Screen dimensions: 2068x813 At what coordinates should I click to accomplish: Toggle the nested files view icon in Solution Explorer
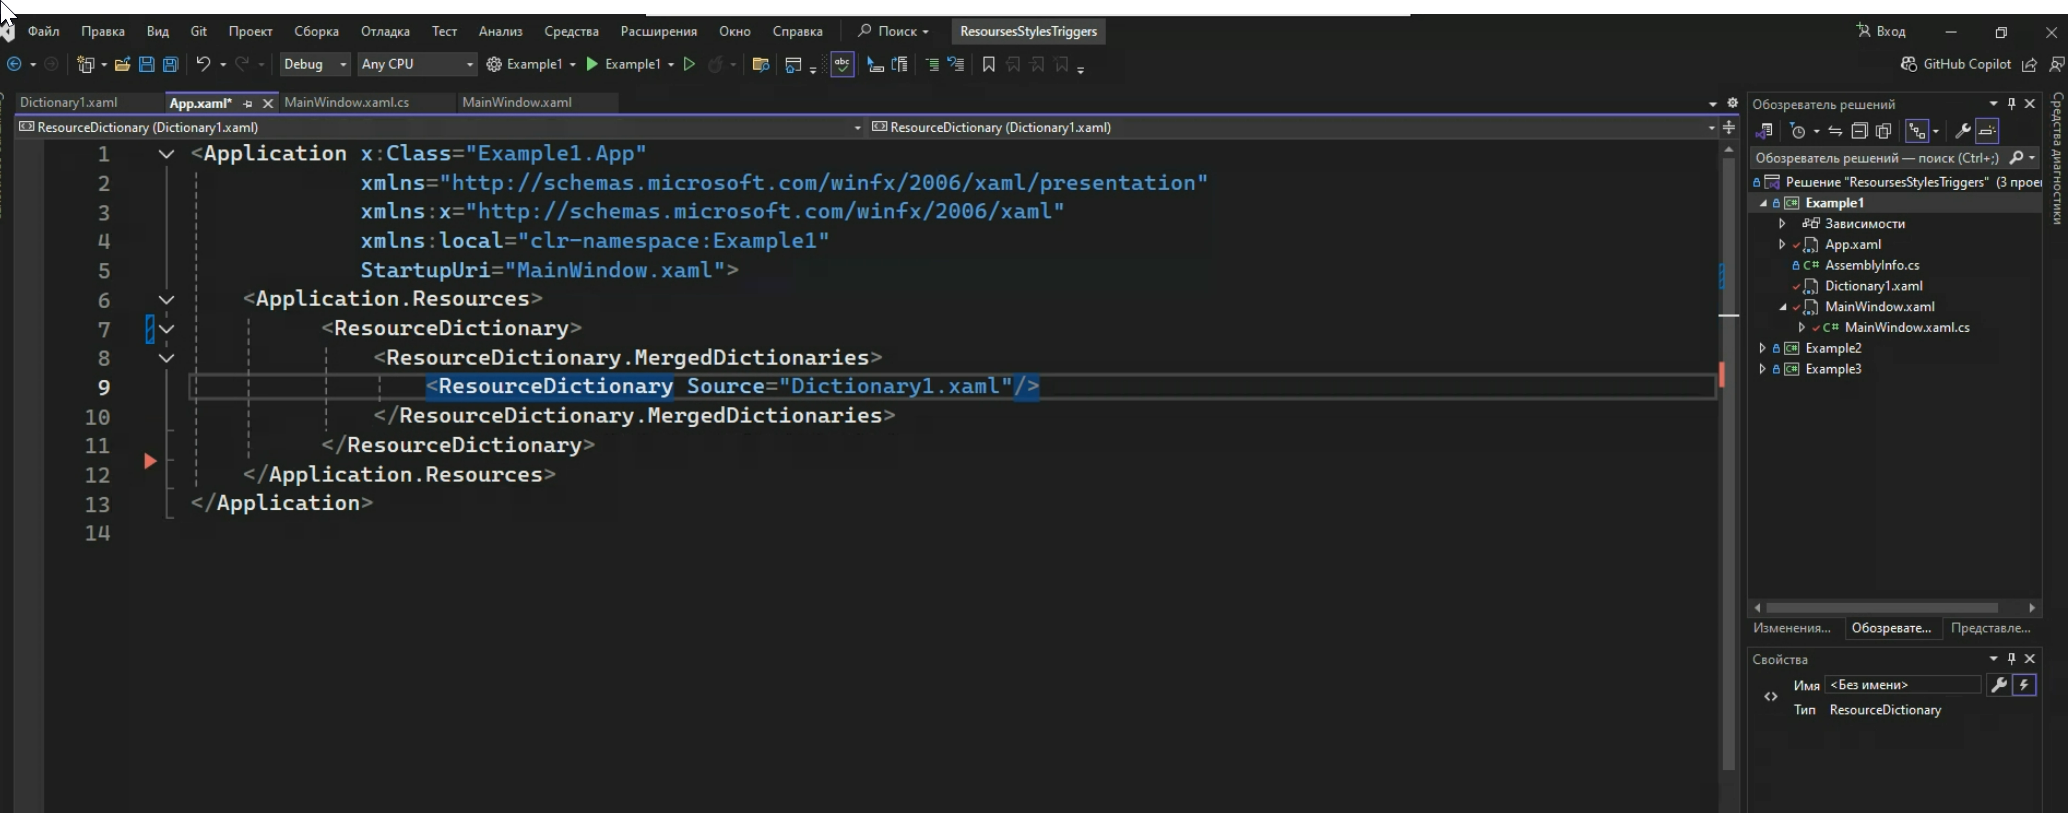[1917, 131]
